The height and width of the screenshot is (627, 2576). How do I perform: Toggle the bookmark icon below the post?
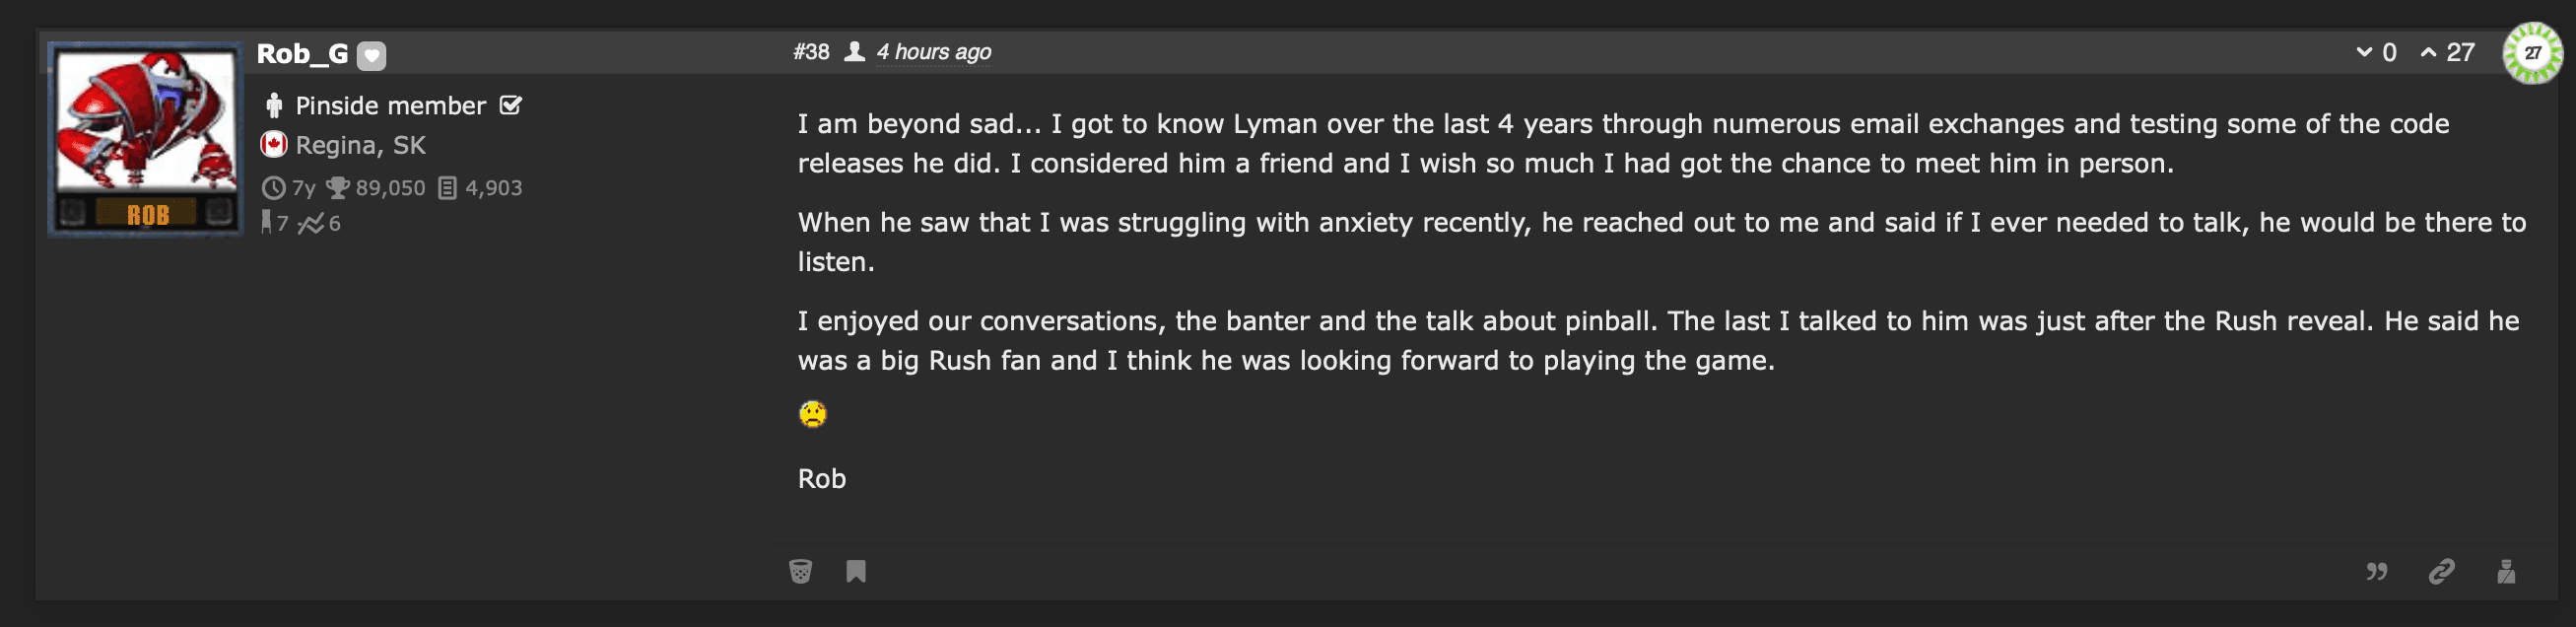click(x=855, y=571)
